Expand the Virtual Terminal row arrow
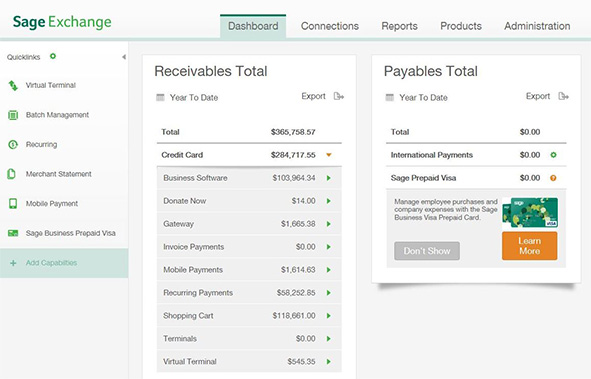Screen dimensions: 591x379 [x=329, y=362]
